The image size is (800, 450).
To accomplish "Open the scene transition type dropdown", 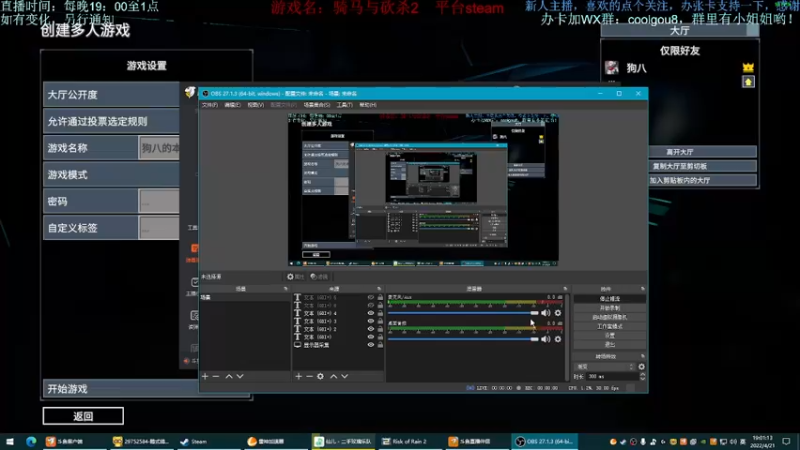I will [x=605, y=366].
